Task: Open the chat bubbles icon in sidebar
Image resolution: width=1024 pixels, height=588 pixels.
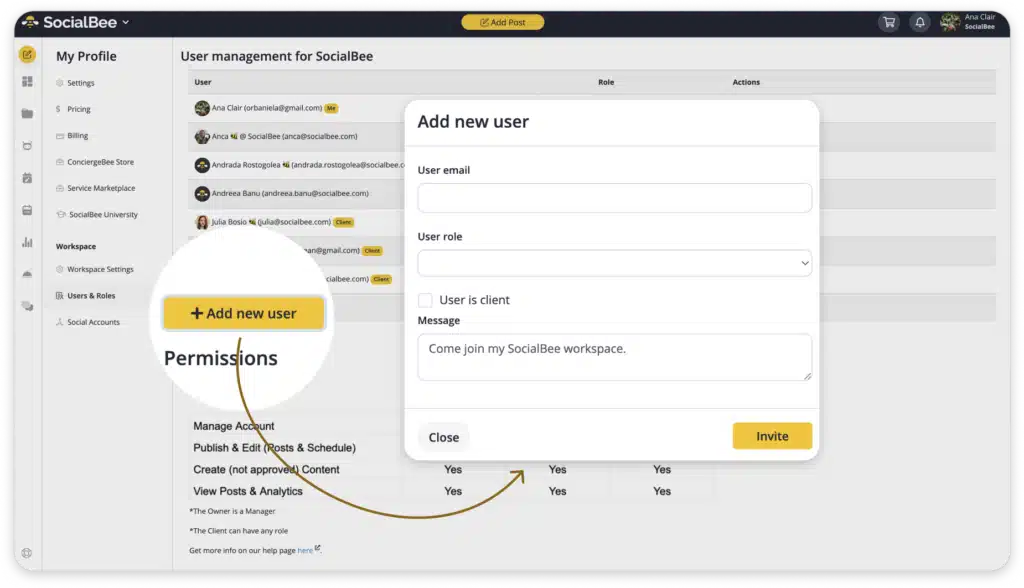Action: 27,306
